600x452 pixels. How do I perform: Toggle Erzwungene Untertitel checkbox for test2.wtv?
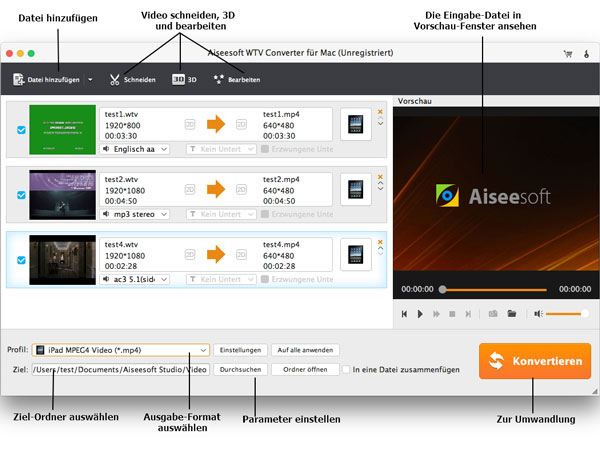pos(264,214)
